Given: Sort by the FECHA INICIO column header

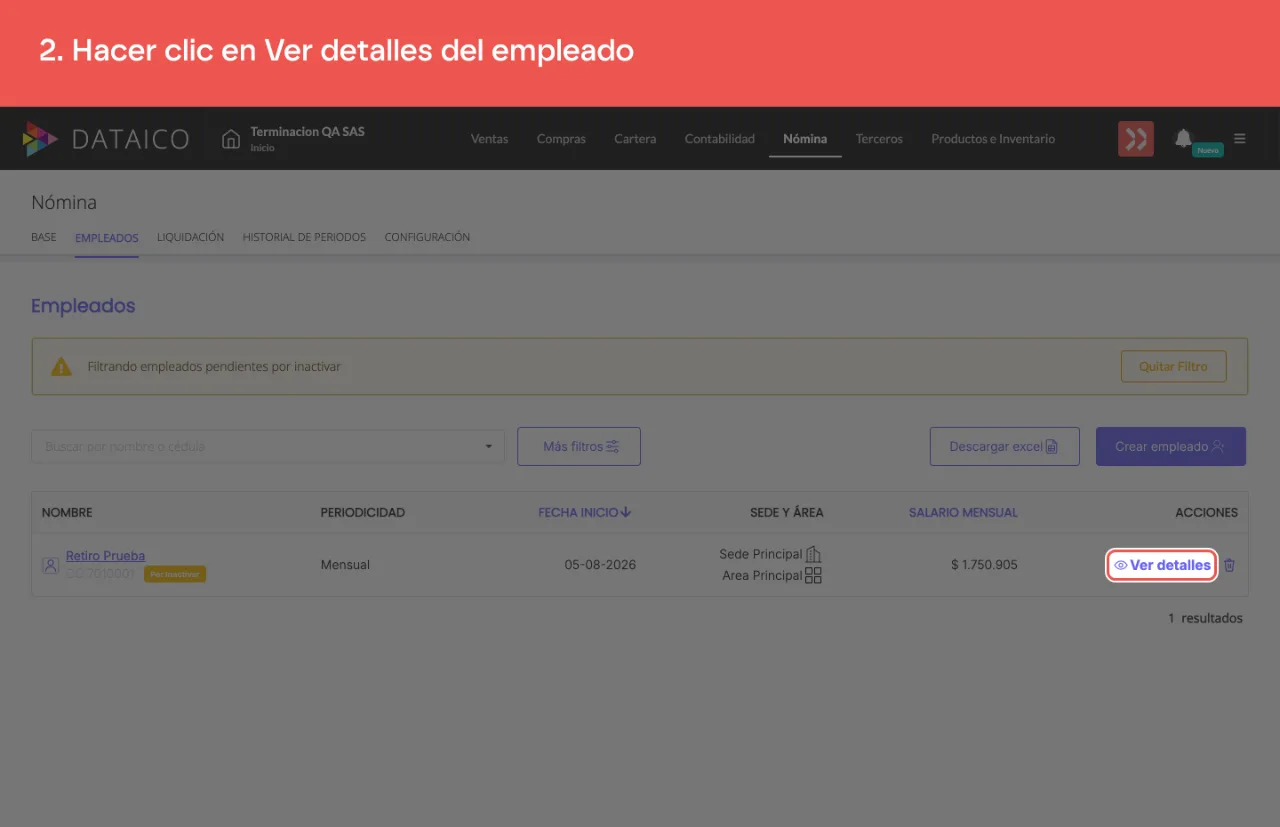Looking at the screenshot, I should [584, 512].
